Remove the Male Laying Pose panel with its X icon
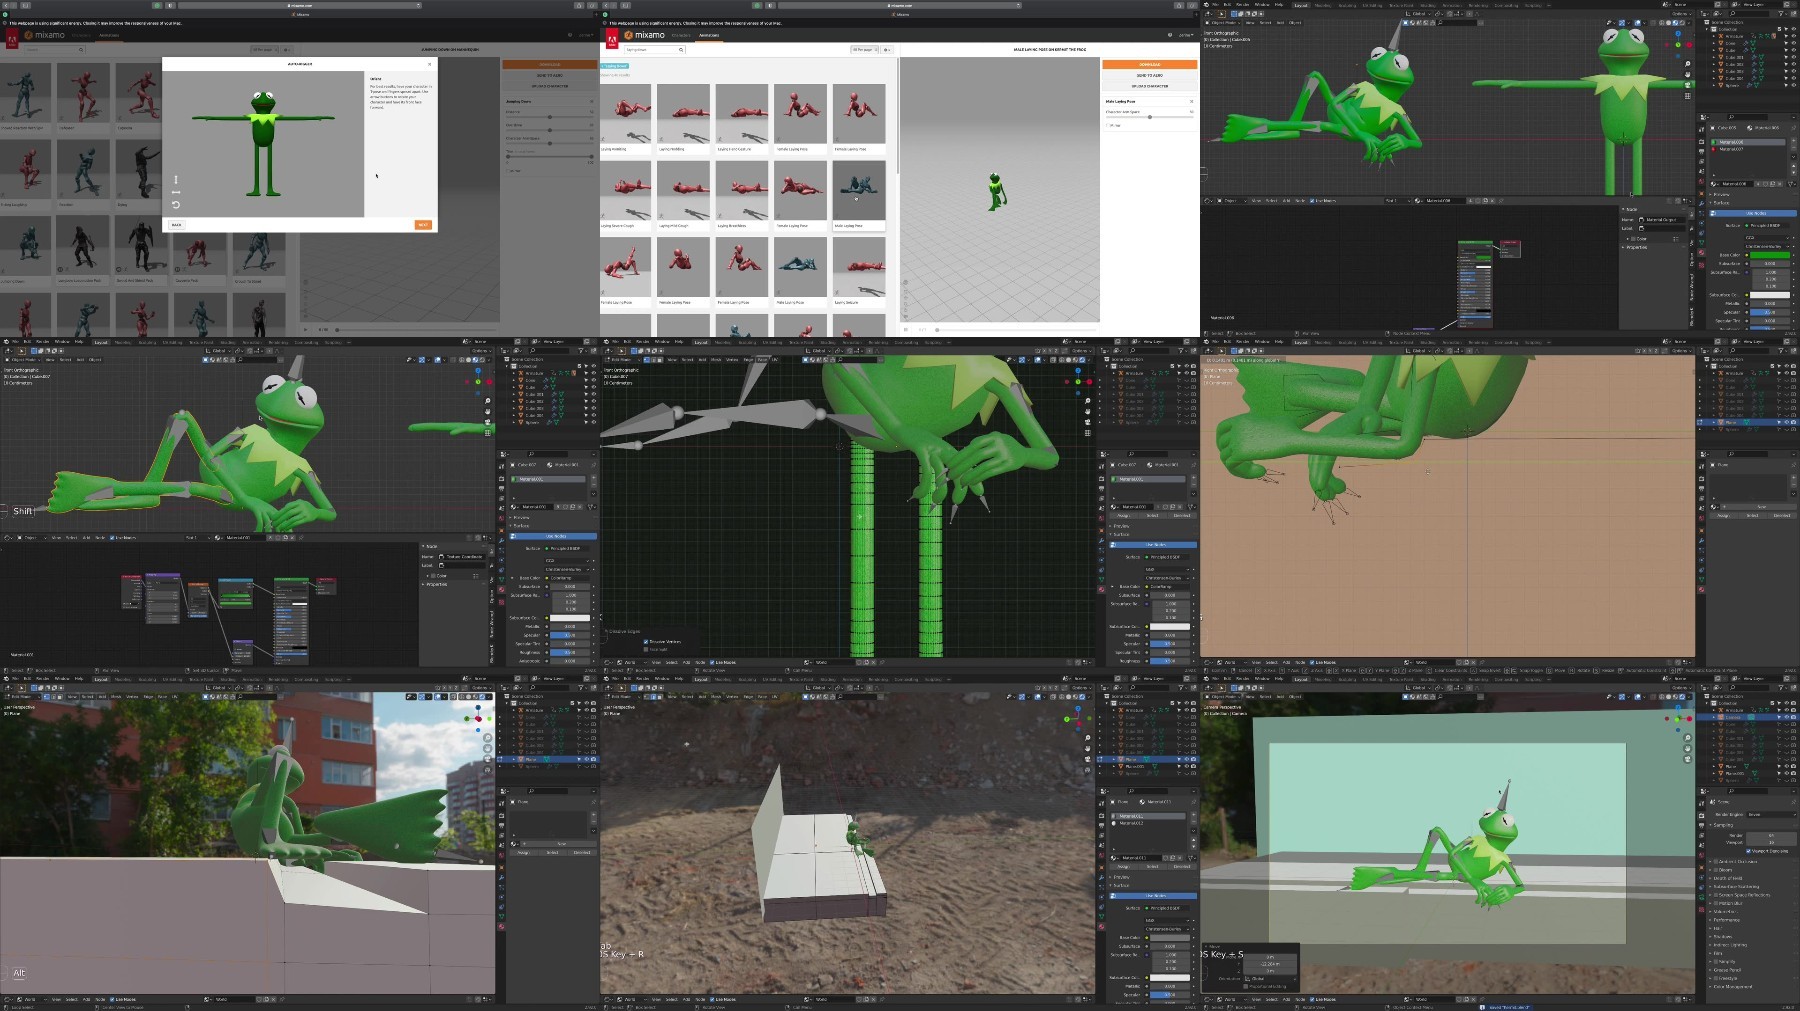This screenshot has width=1800, height=1011. [x=1191, y=101]
